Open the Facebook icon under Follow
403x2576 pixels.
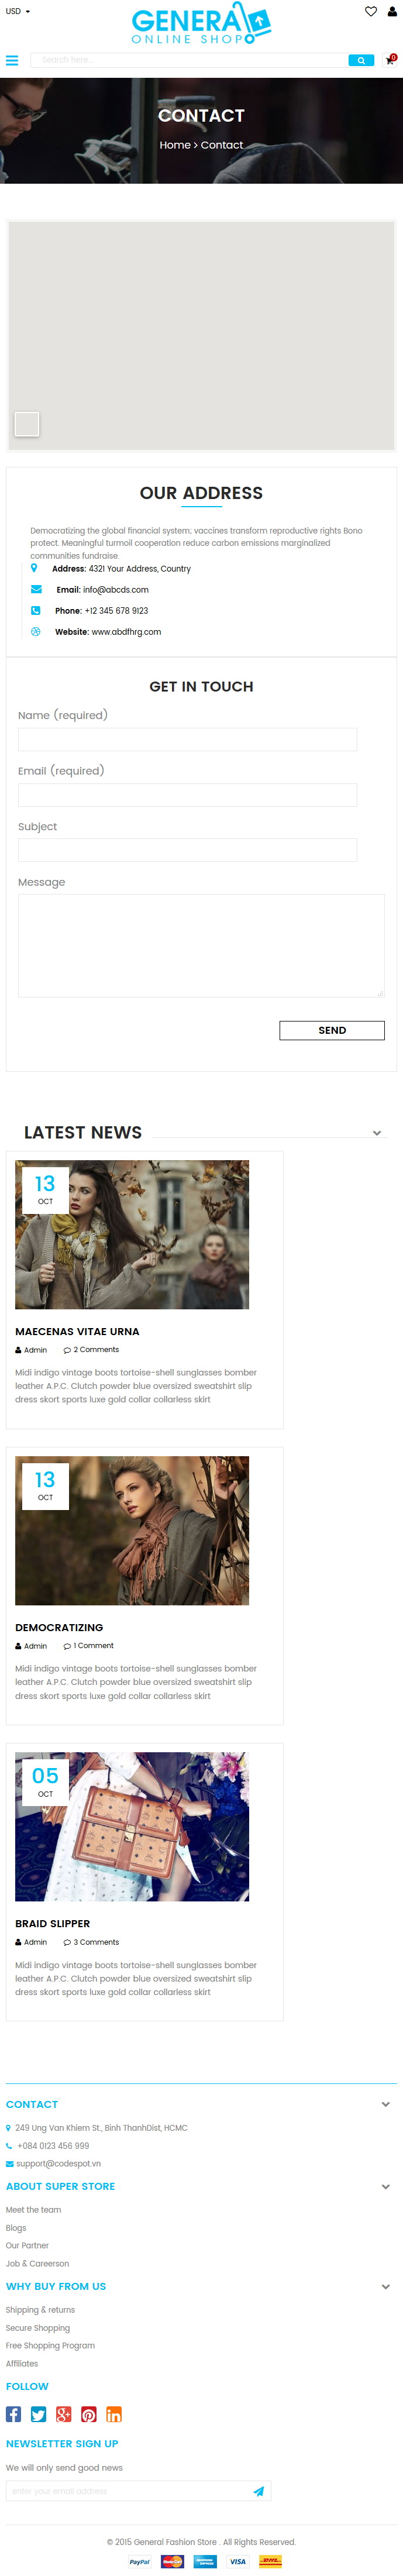coord(13,2414)
